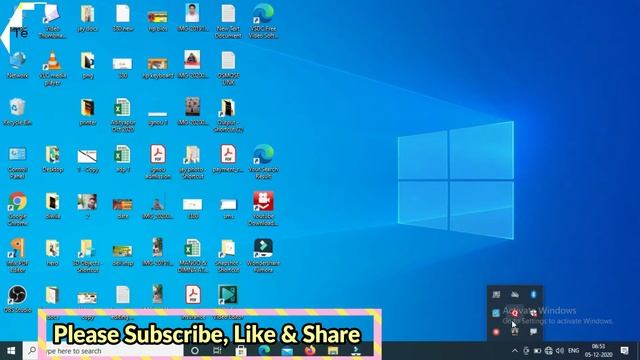Screen dimensions: 640x360
Task: Launch Firefox from the taskbar
Action: tap(310, 351)
